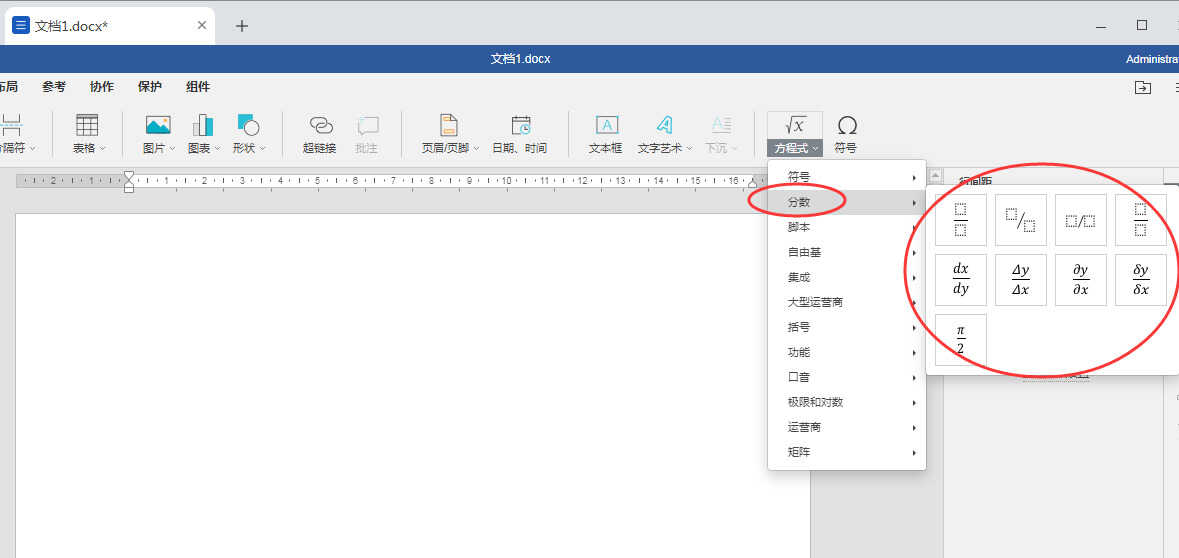Open the 脚本 submenu
1179x558 pixels.
(847, 227)
